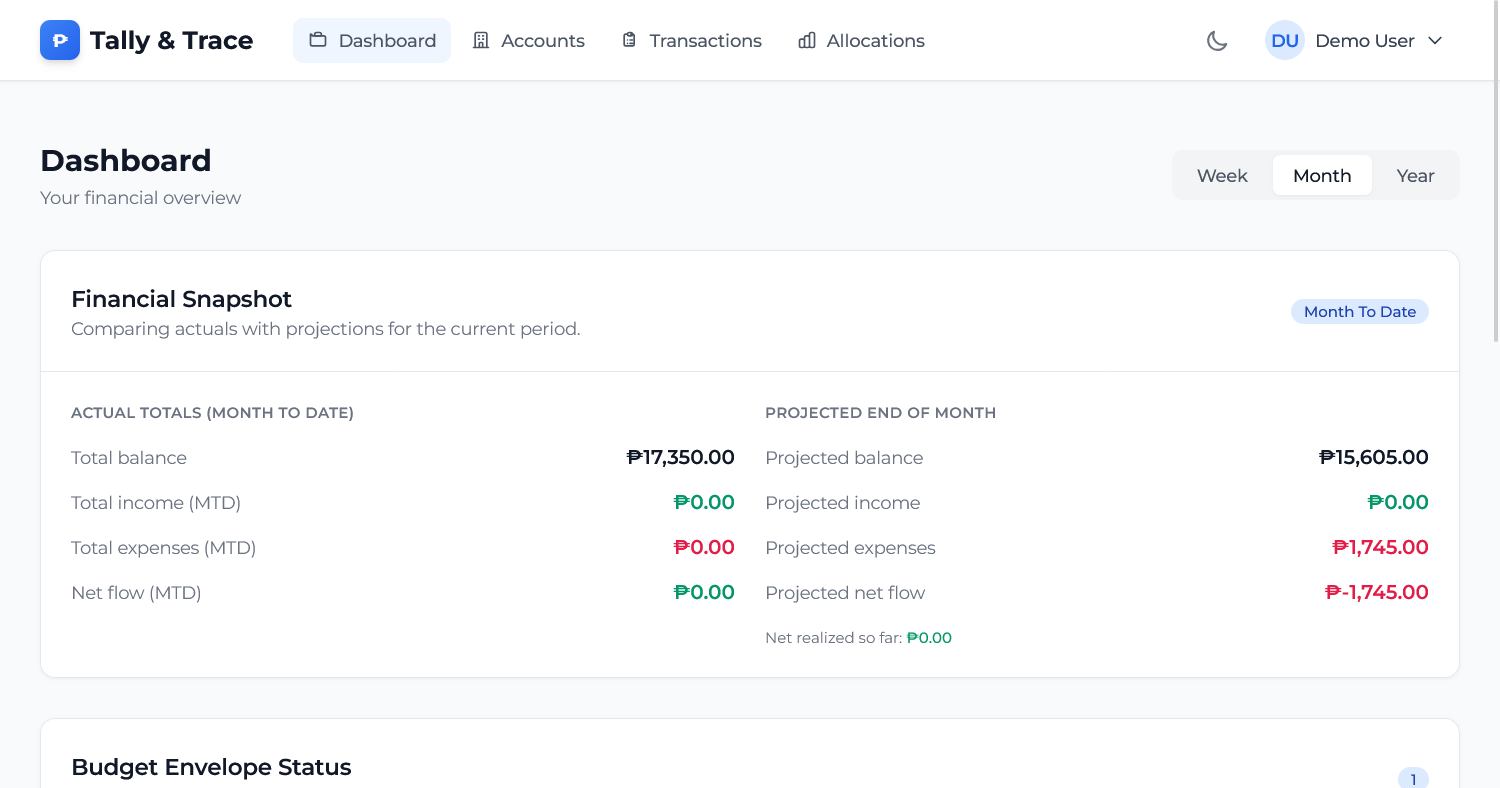1500x788 pixels.
Task: Click the Tally & Trace logo icon
Action: point(59,41)
